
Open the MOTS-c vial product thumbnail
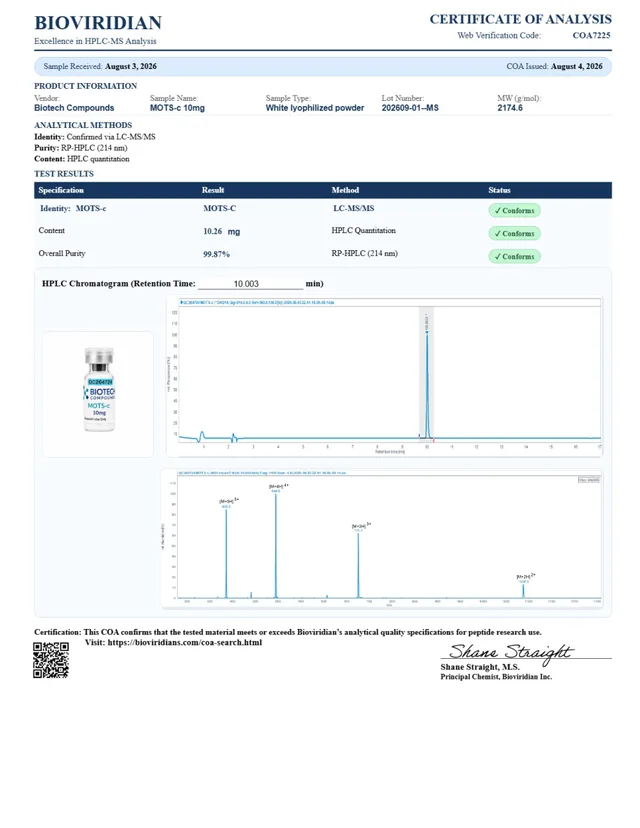98,394
